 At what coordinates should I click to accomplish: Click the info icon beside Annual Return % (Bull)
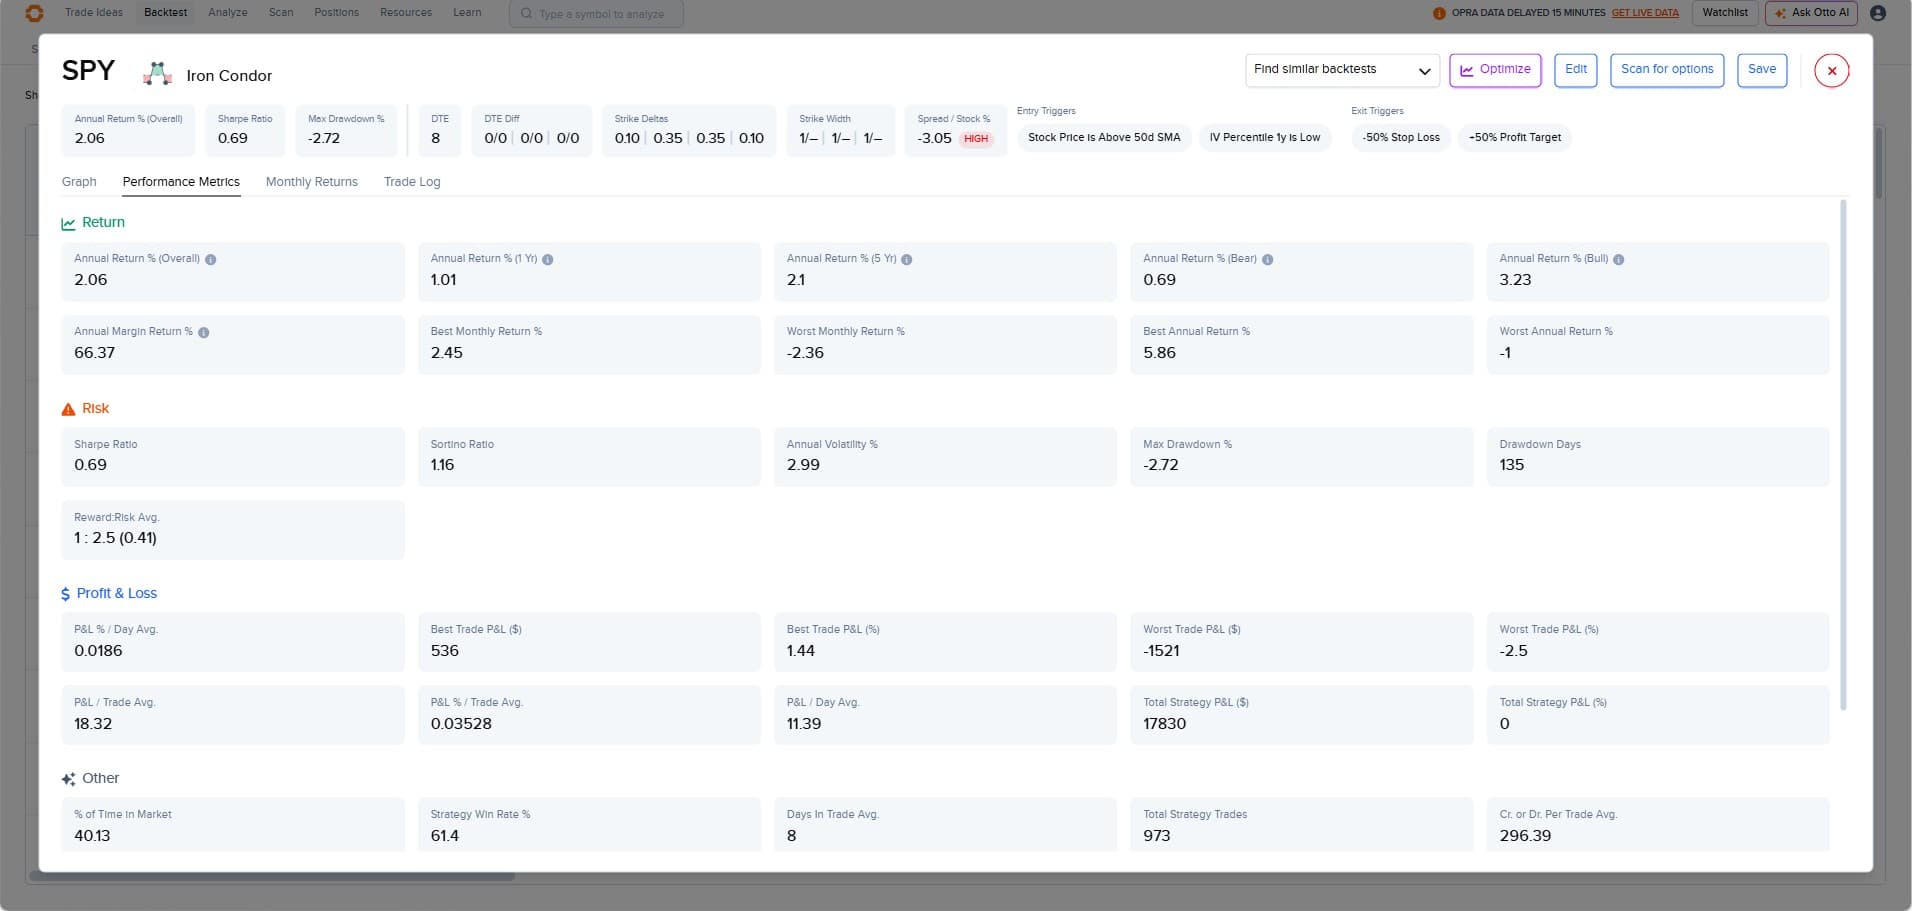(1619, 259)
